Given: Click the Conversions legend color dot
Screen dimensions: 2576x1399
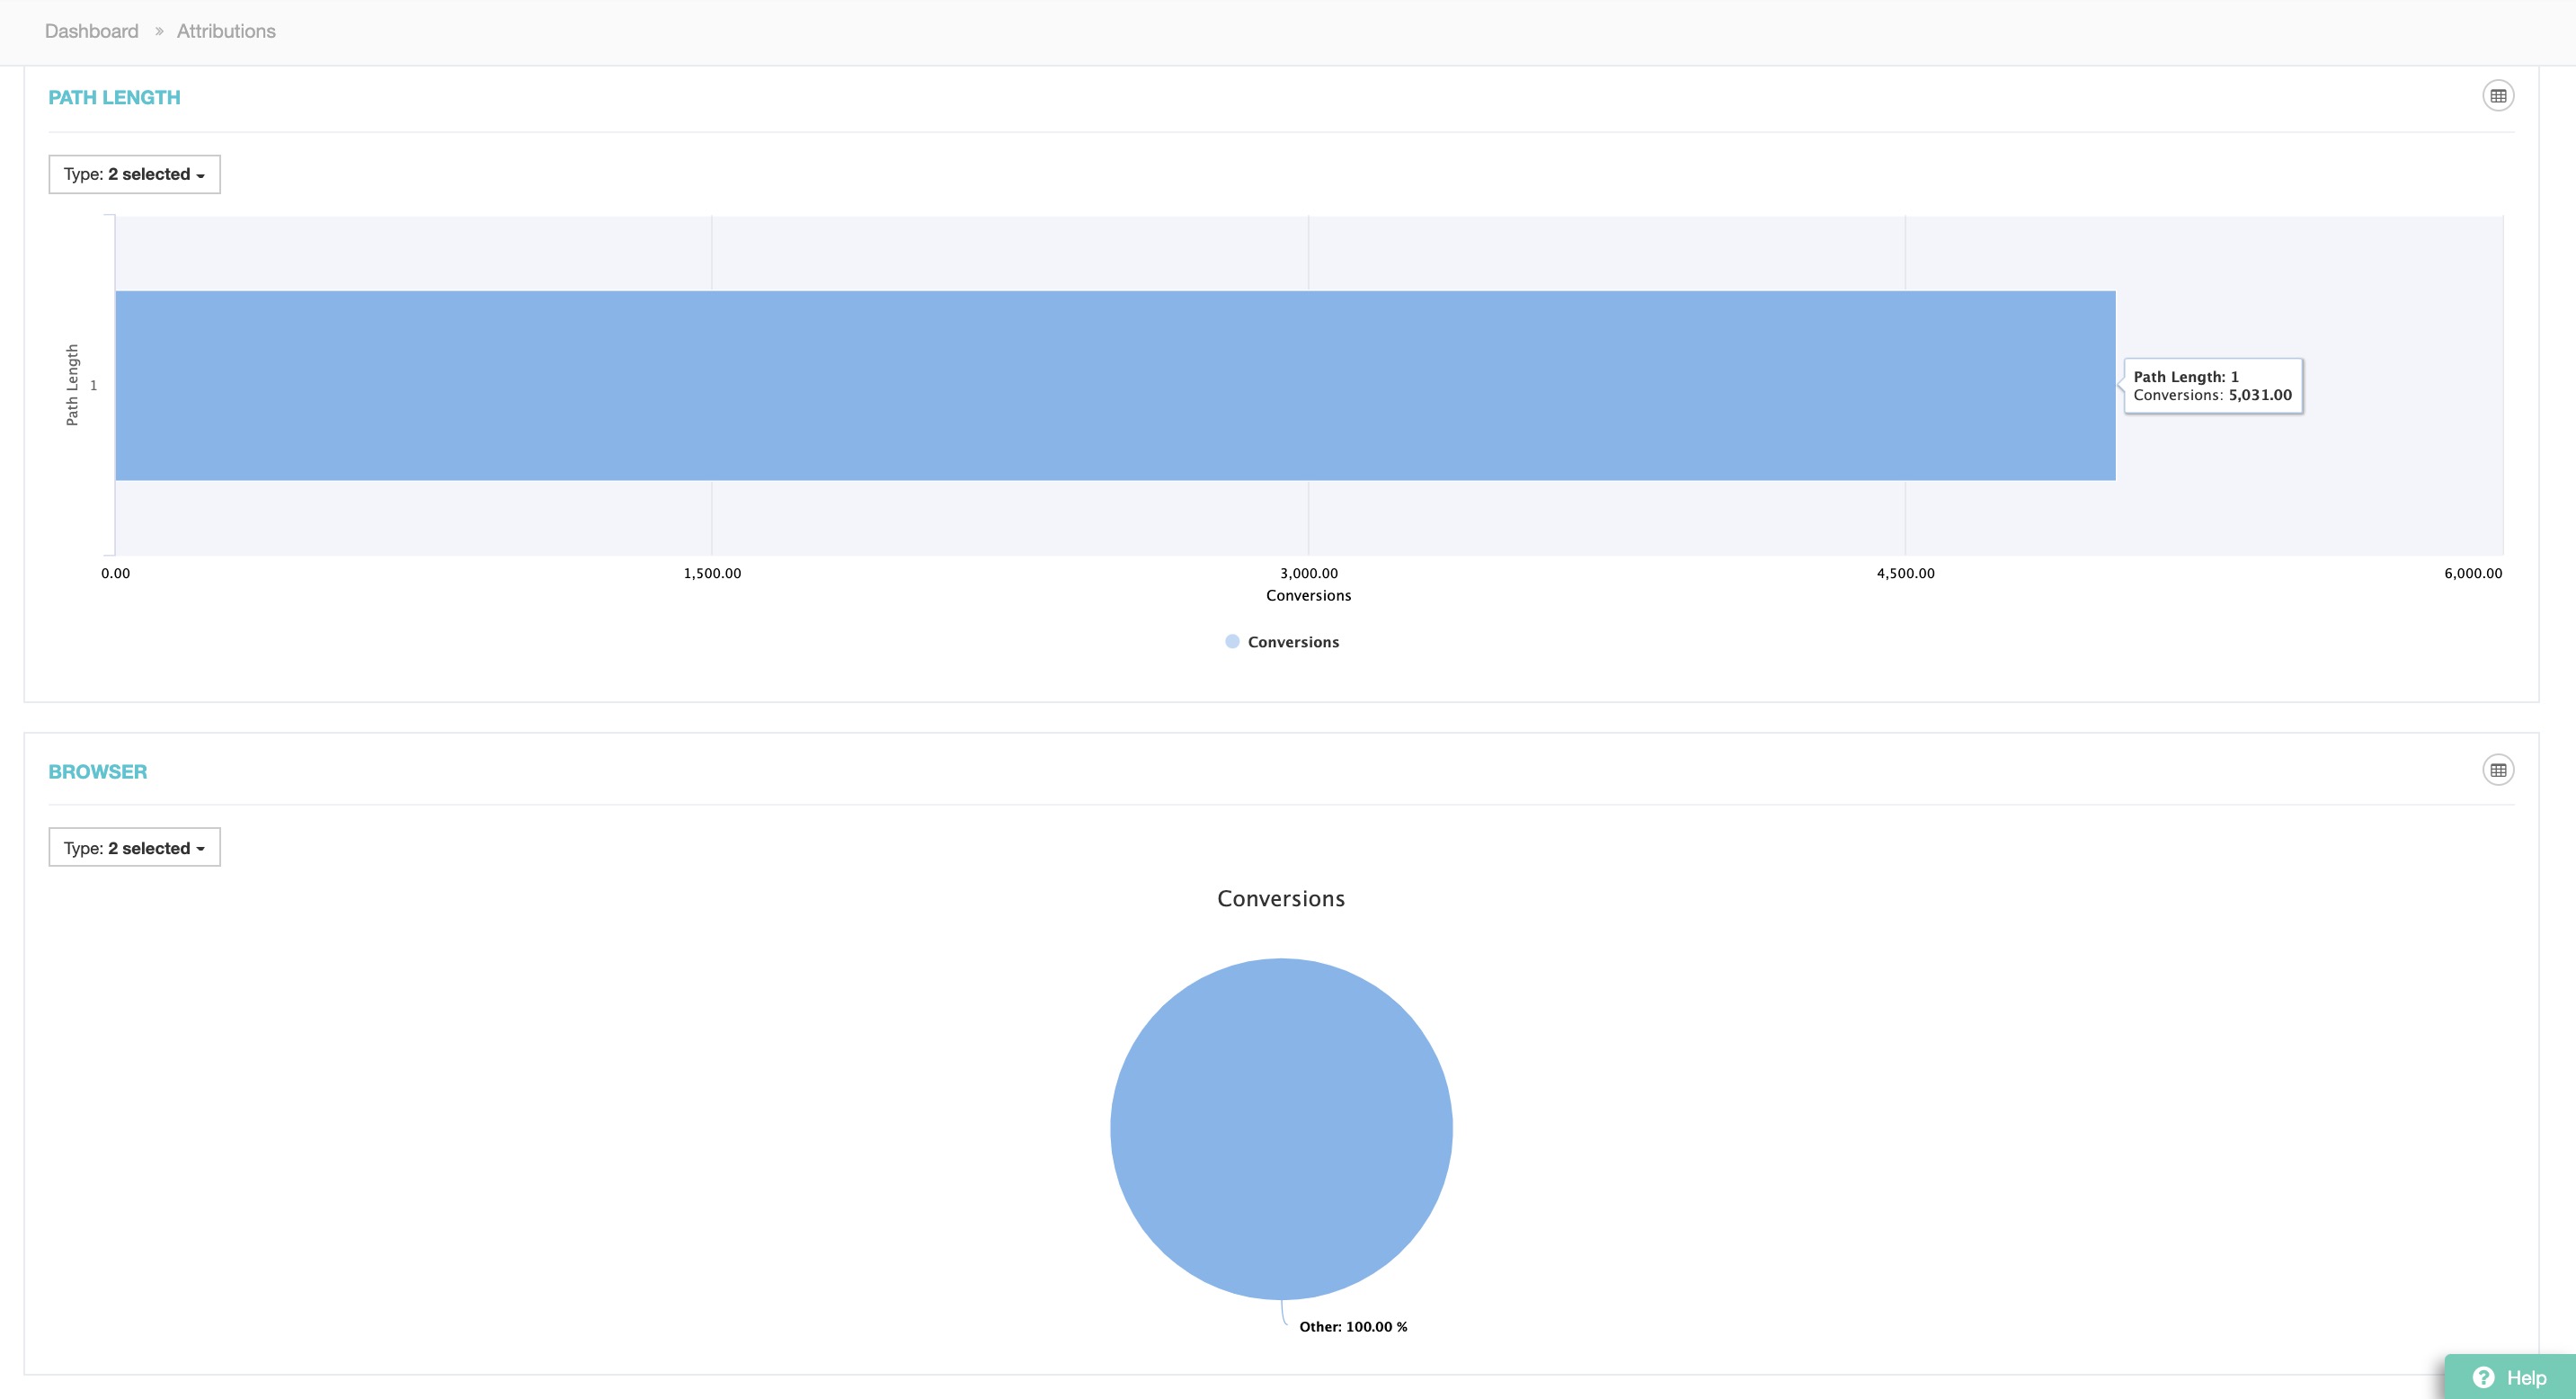Looking at the screenshot, I should (x=1232, y=642).
